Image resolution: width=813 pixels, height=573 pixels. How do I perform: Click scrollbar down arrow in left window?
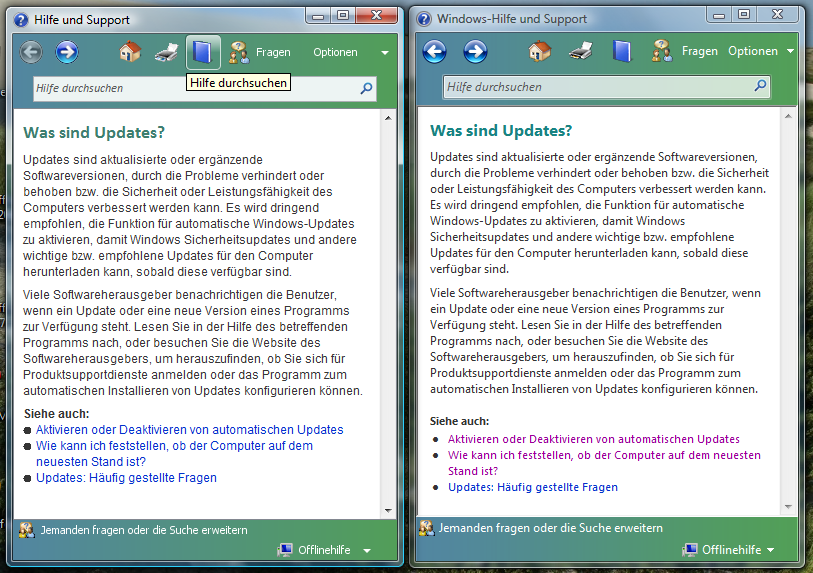[388, 511]
